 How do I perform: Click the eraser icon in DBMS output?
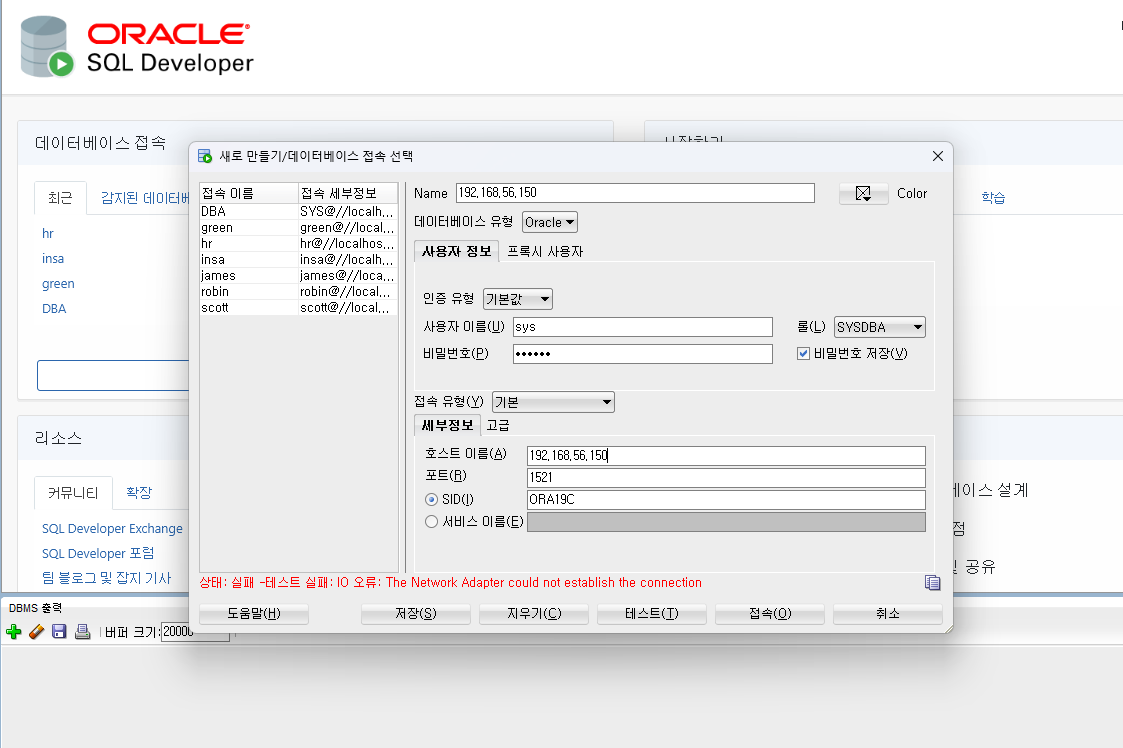point(37,631)
